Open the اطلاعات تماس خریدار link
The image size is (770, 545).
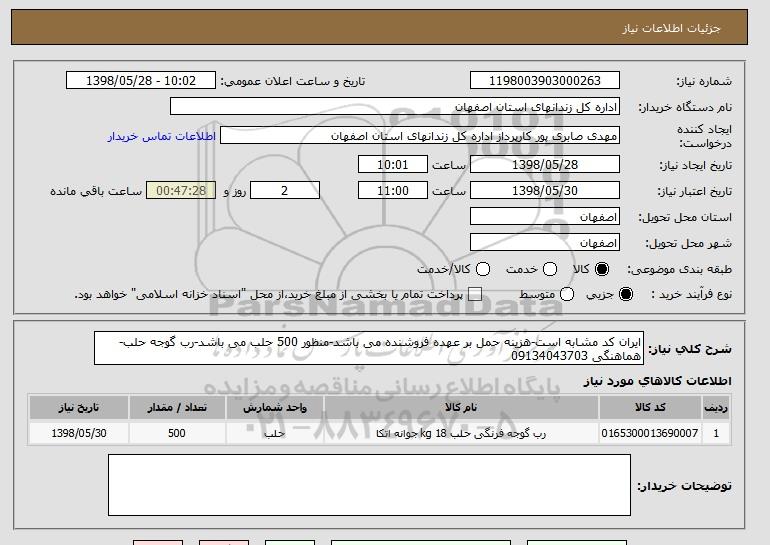162,136
